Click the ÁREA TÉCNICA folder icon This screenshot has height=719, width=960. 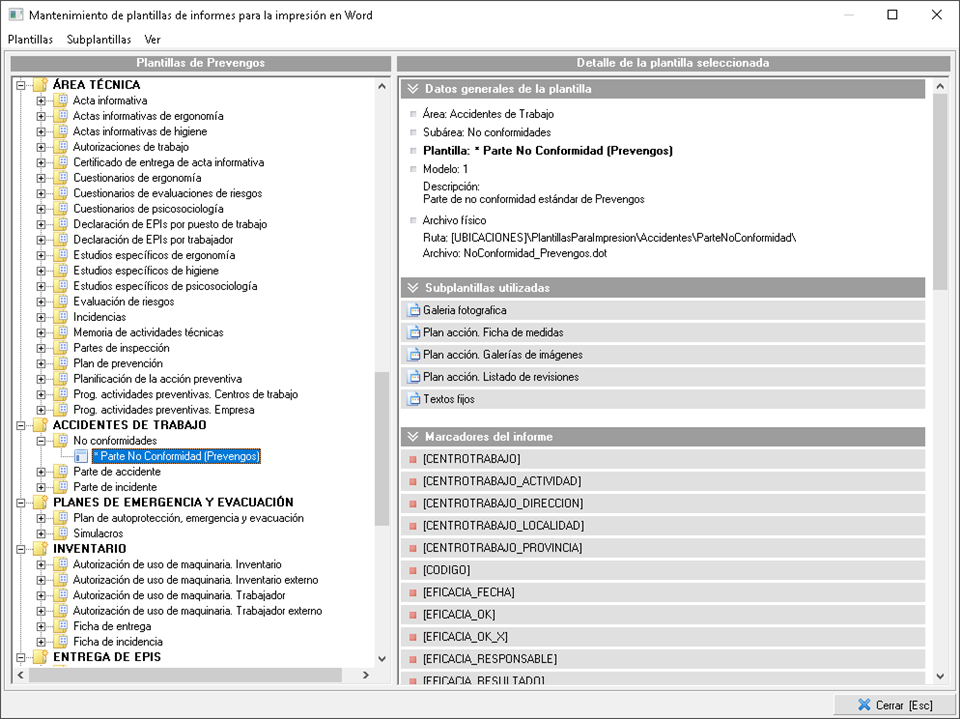[40, 85]
